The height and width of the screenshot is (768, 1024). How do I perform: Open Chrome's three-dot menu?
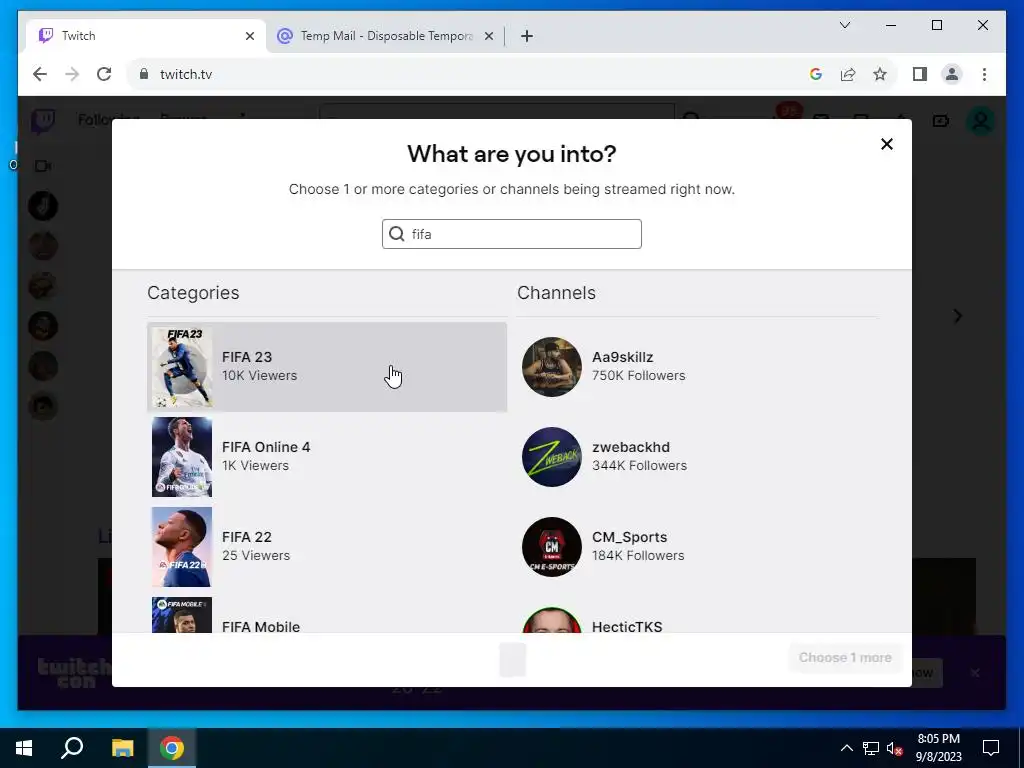point(984,74)
